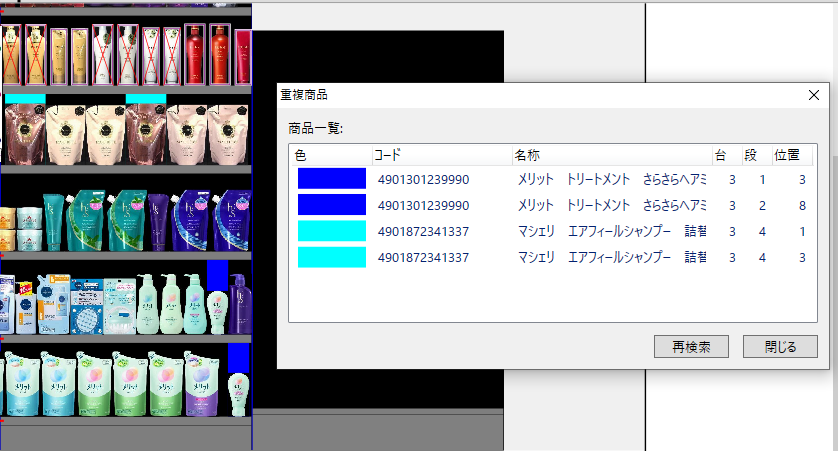Click the 再検索 button
Viewport: 838px width, 451px height.
tap(692, 347)
